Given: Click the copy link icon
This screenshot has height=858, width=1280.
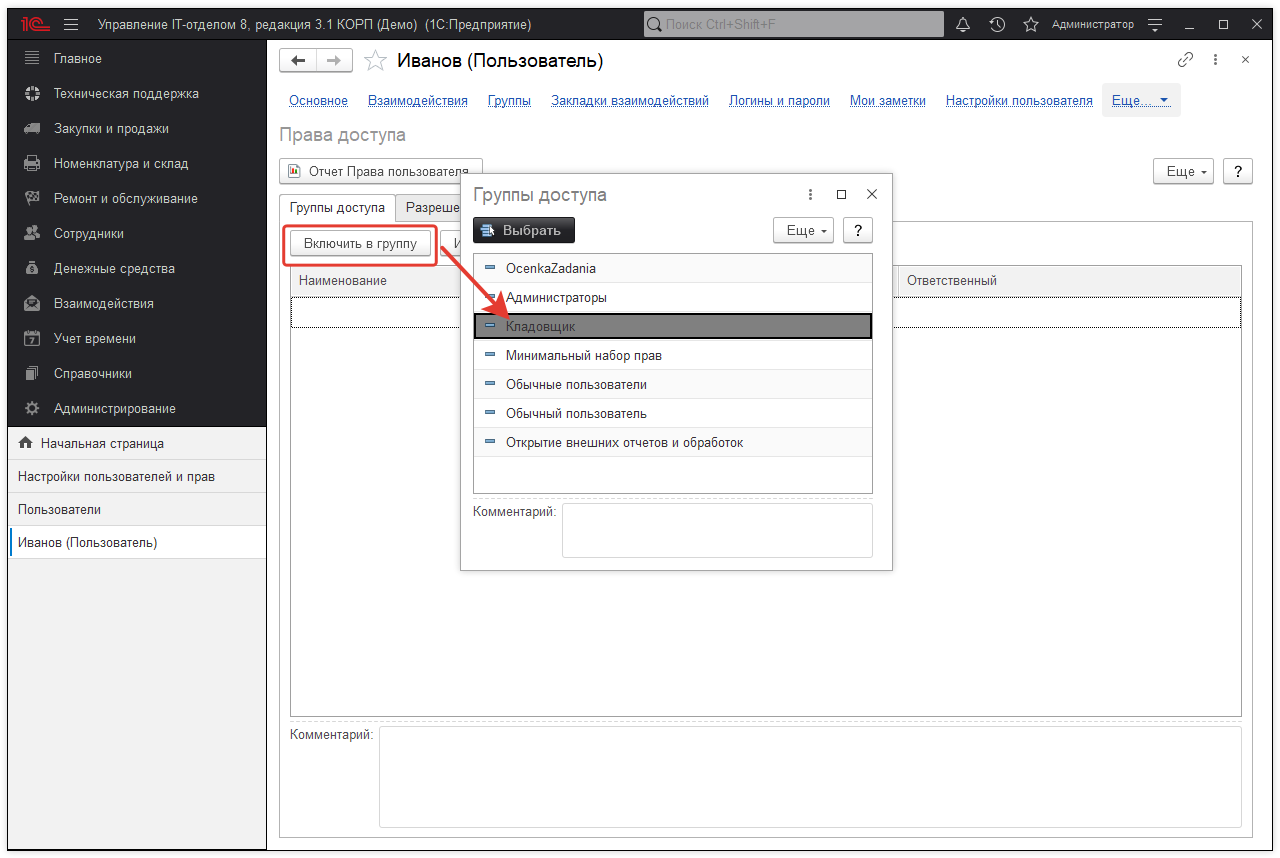Looking at the screenshot, I should (x=1185, y=60).
